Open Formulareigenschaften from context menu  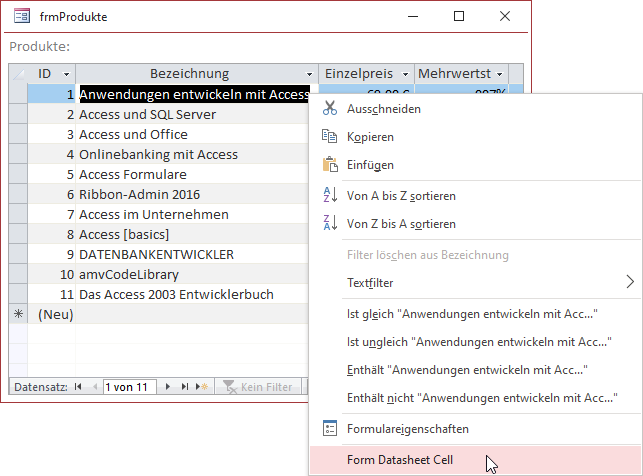[476, 428]
